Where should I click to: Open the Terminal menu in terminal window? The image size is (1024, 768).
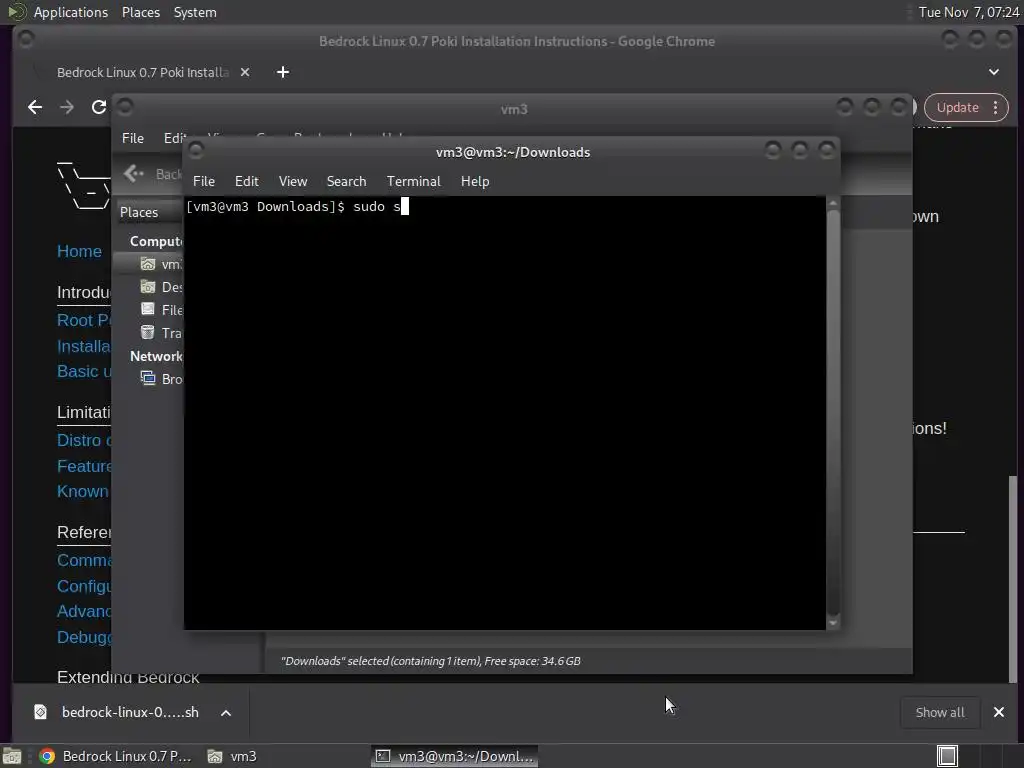click(413, 181)
